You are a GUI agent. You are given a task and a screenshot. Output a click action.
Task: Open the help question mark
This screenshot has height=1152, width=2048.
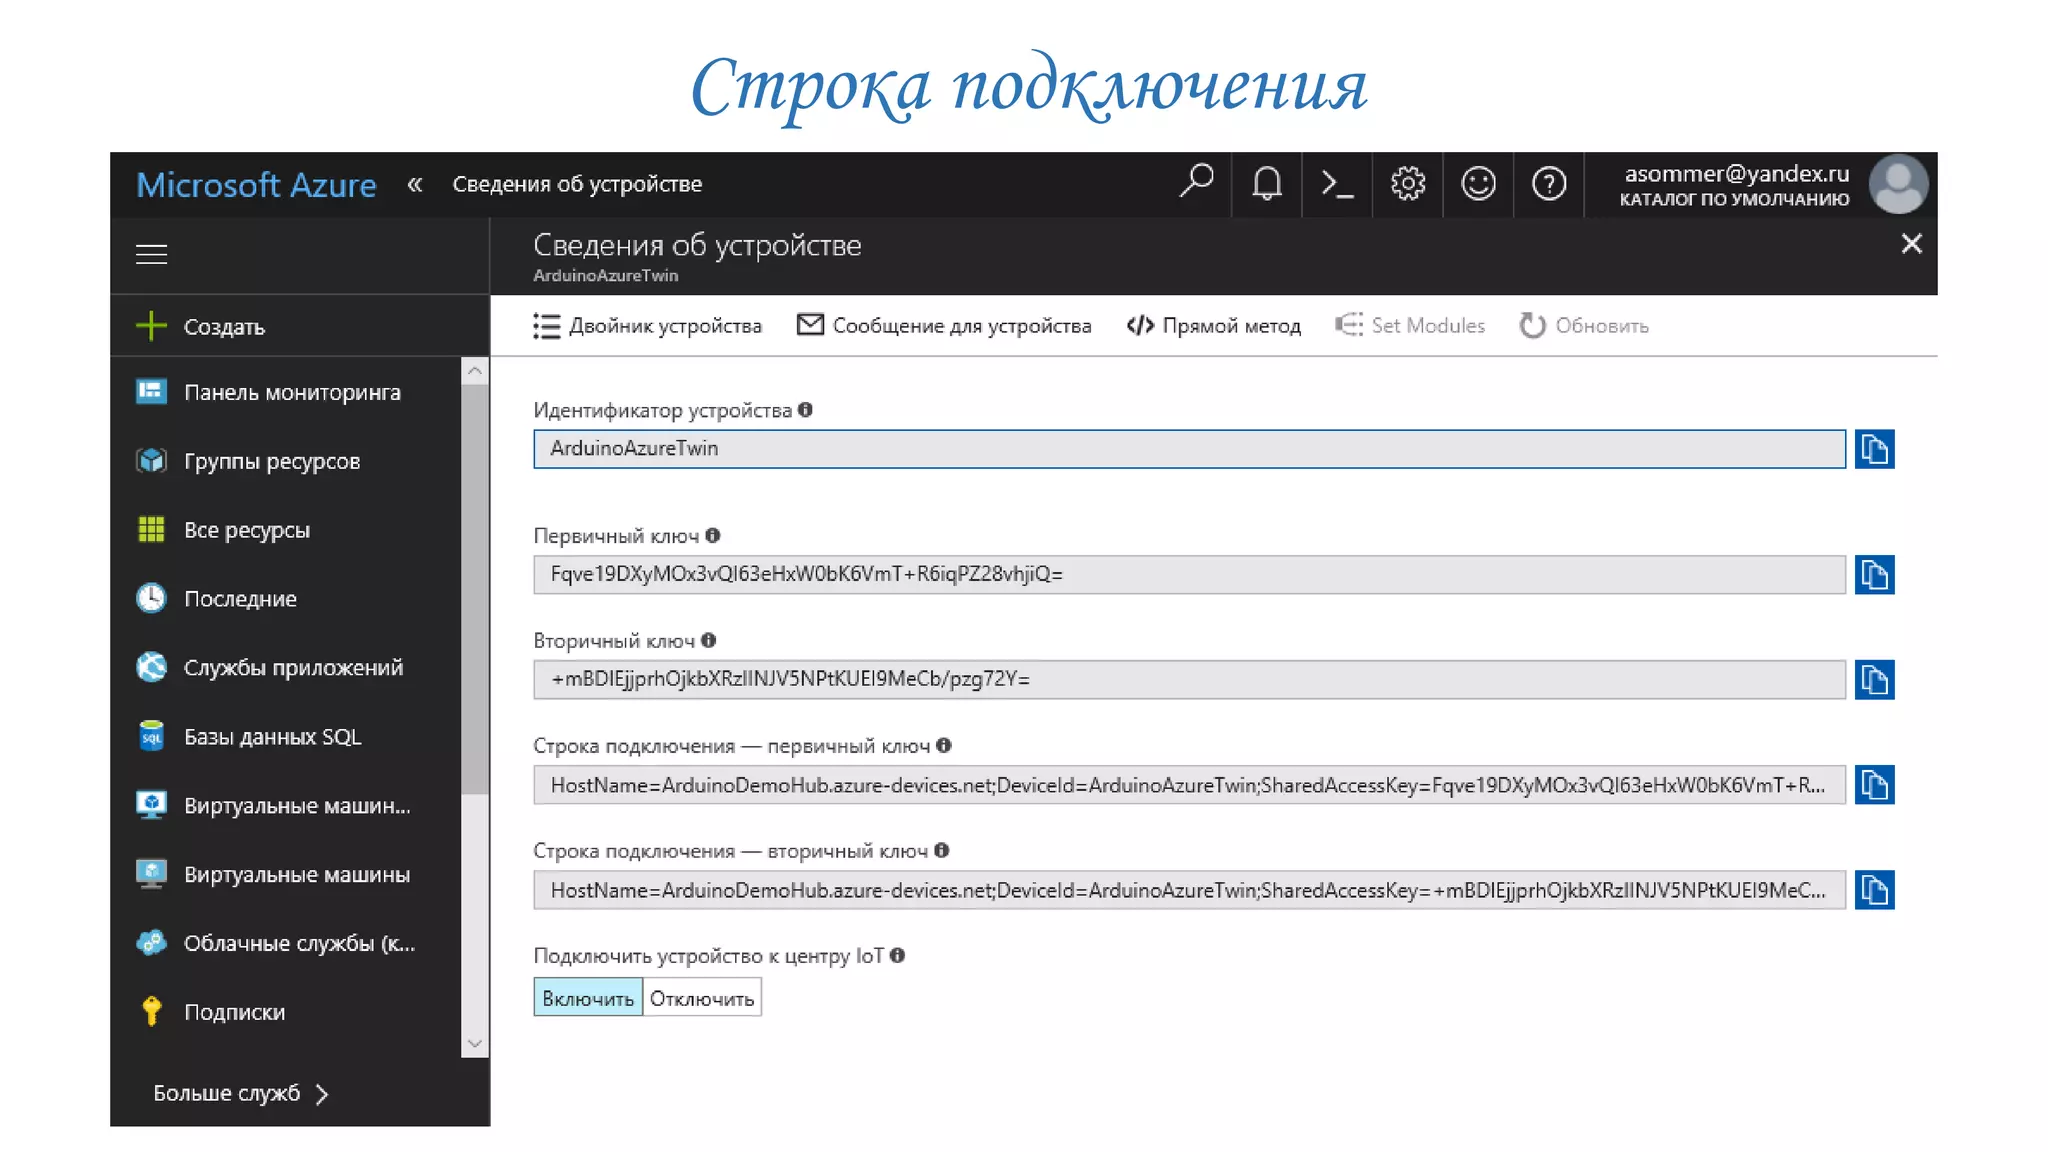point(1549,183)
